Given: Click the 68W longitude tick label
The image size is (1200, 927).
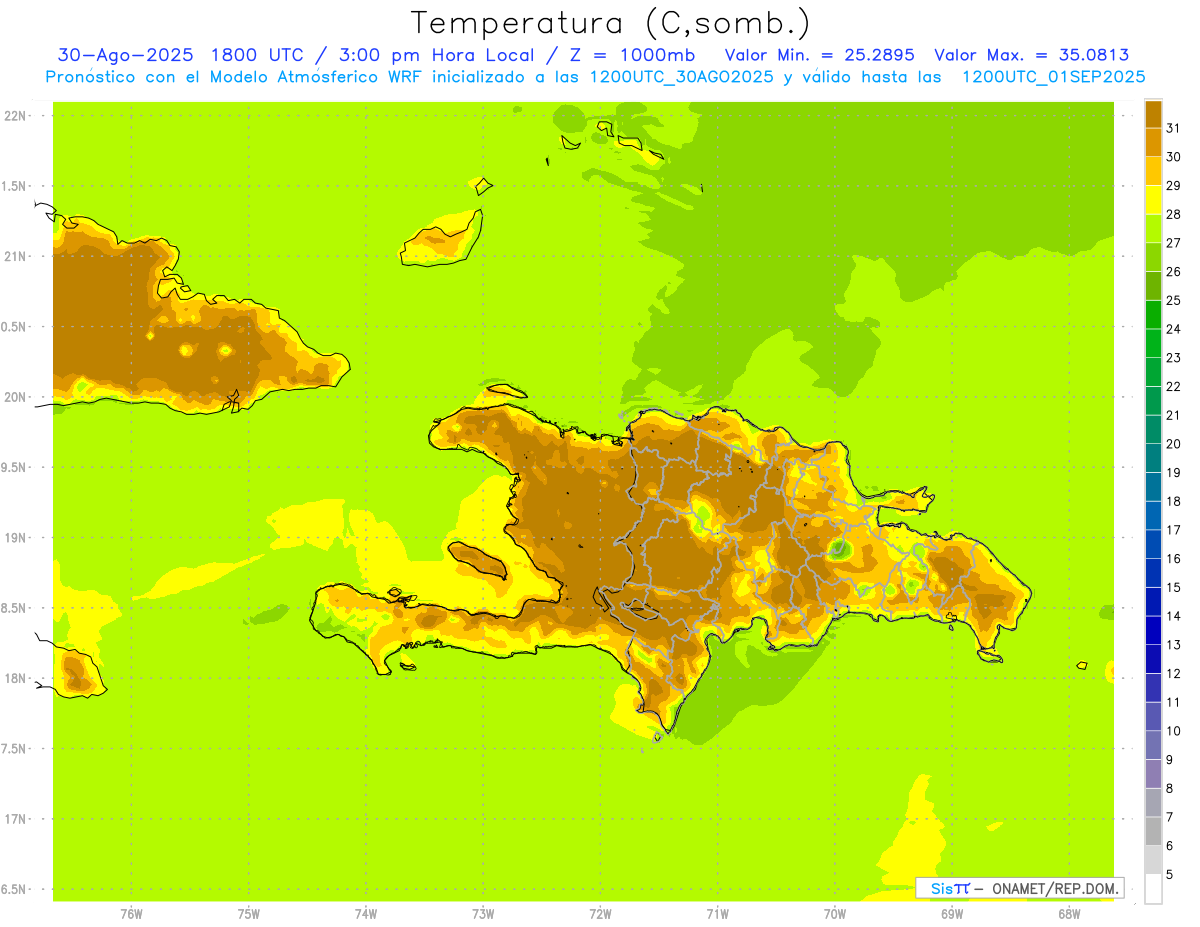Looking at the screenshot, I should 1069,913.
